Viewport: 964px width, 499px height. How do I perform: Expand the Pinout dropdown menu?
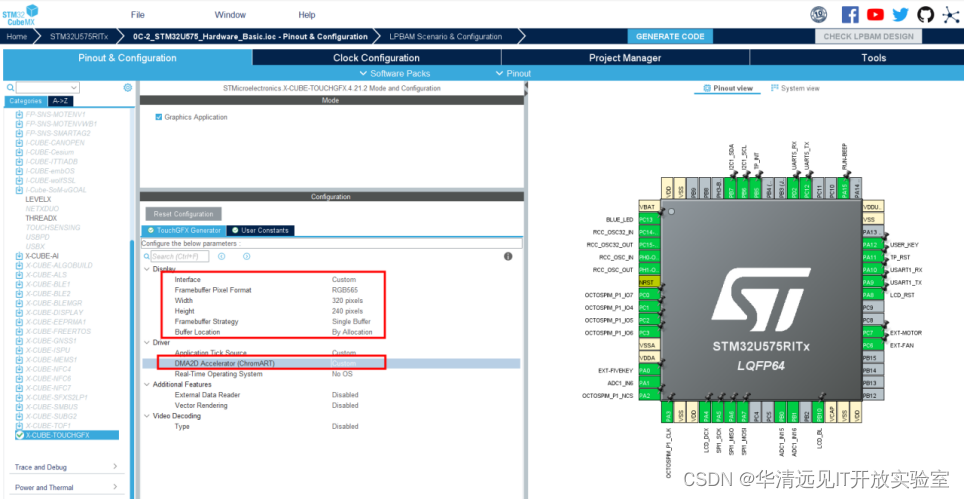click(x=513, y=73)
